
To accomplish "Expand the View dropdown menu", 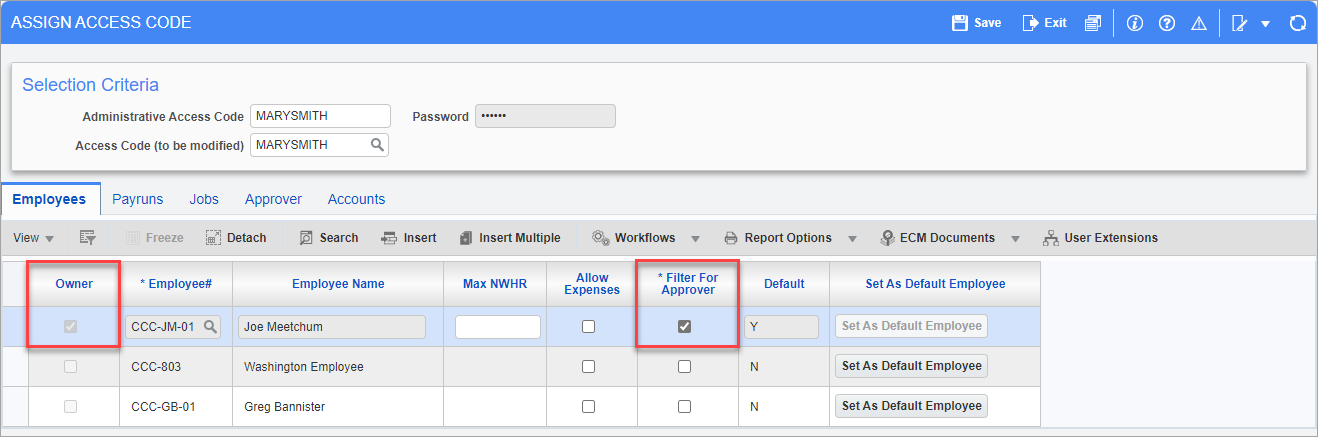I will (x=33, y=238).
